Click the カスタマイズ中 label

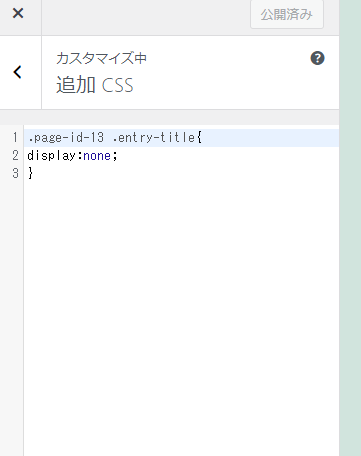(101, 58)
